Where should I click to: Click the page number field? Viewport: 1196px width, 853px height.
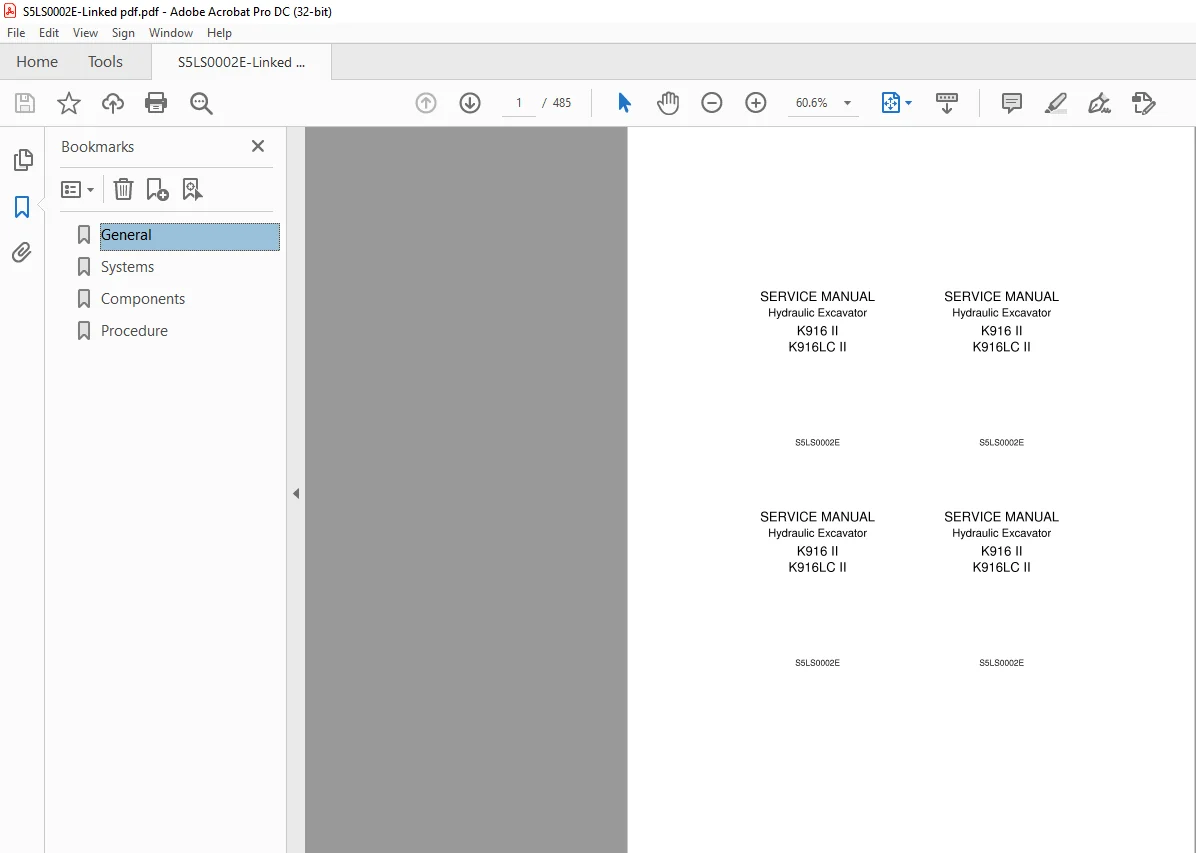pos(519,103)
